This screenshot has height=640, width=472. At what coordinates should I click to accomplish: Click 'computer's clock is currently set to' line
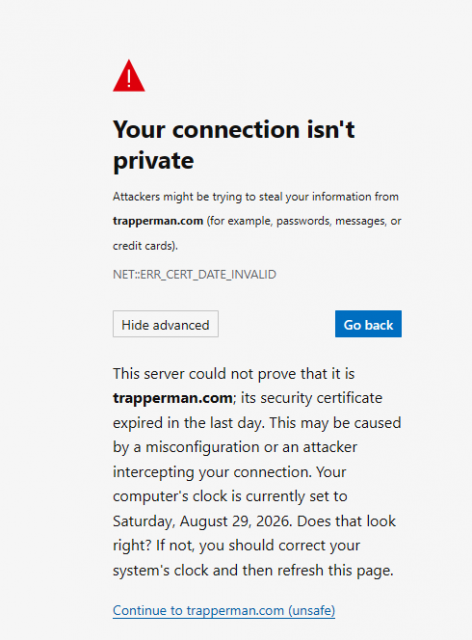tap(230, 496)
